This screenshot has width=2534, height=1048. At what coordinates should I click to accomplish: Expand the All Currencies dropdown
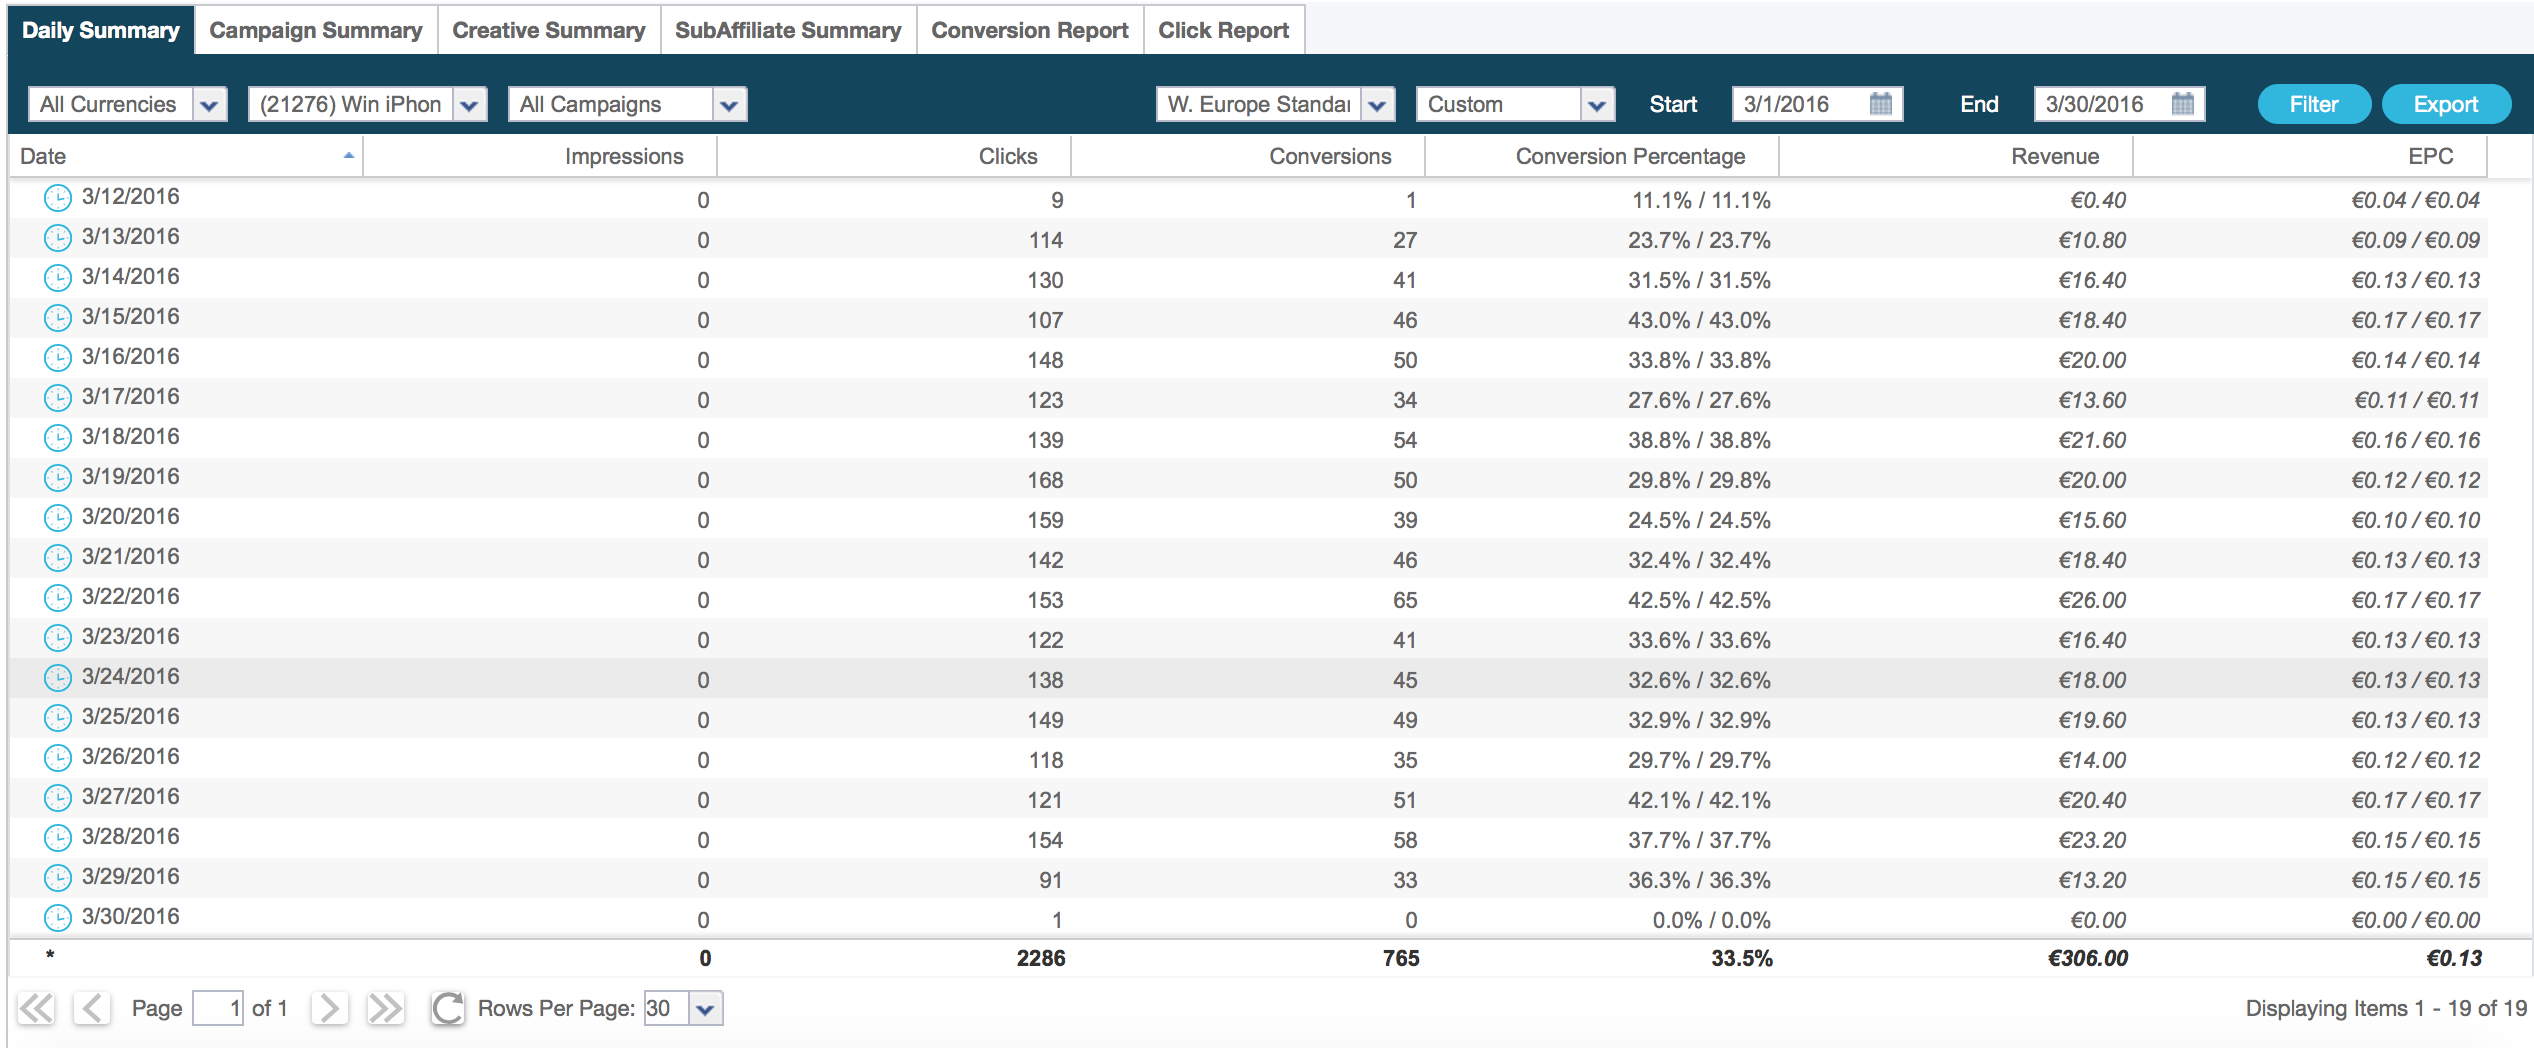(x=209, y=104)
